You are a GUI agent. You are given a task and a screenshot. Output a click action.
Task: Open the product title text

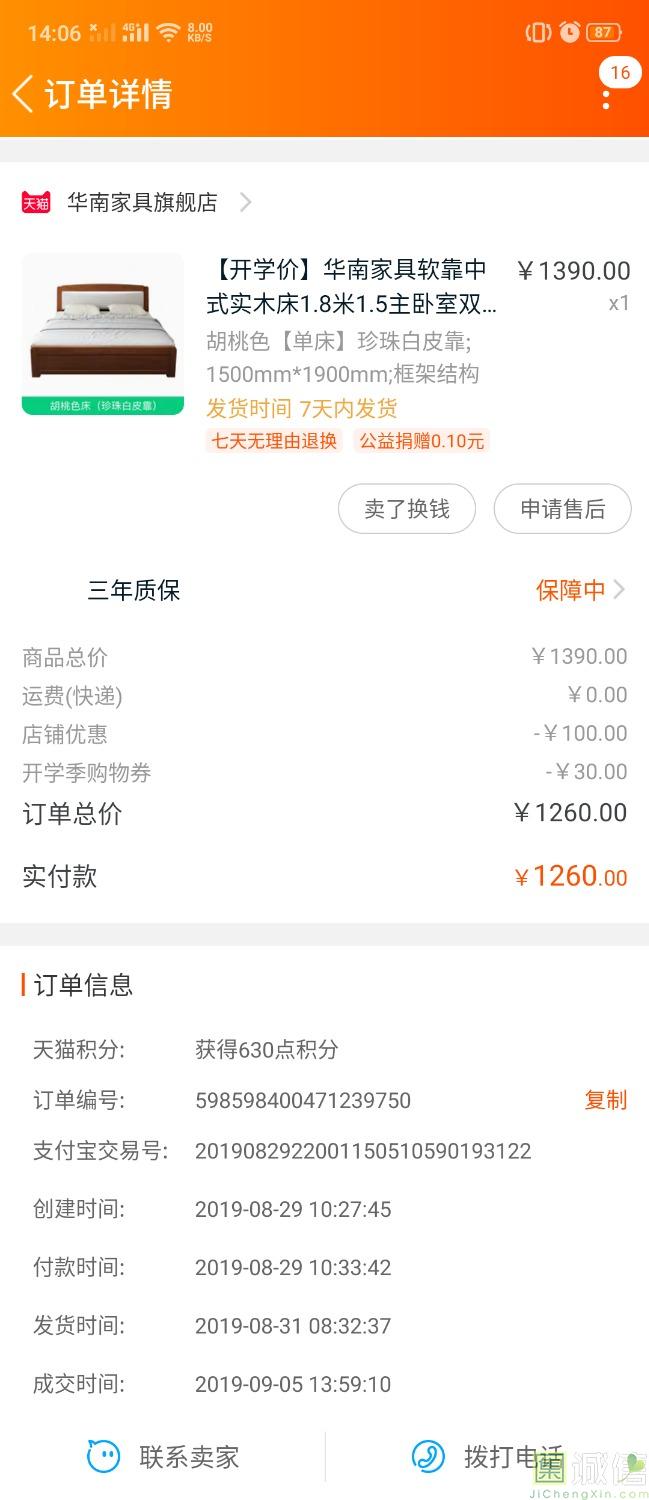(350, 286)
